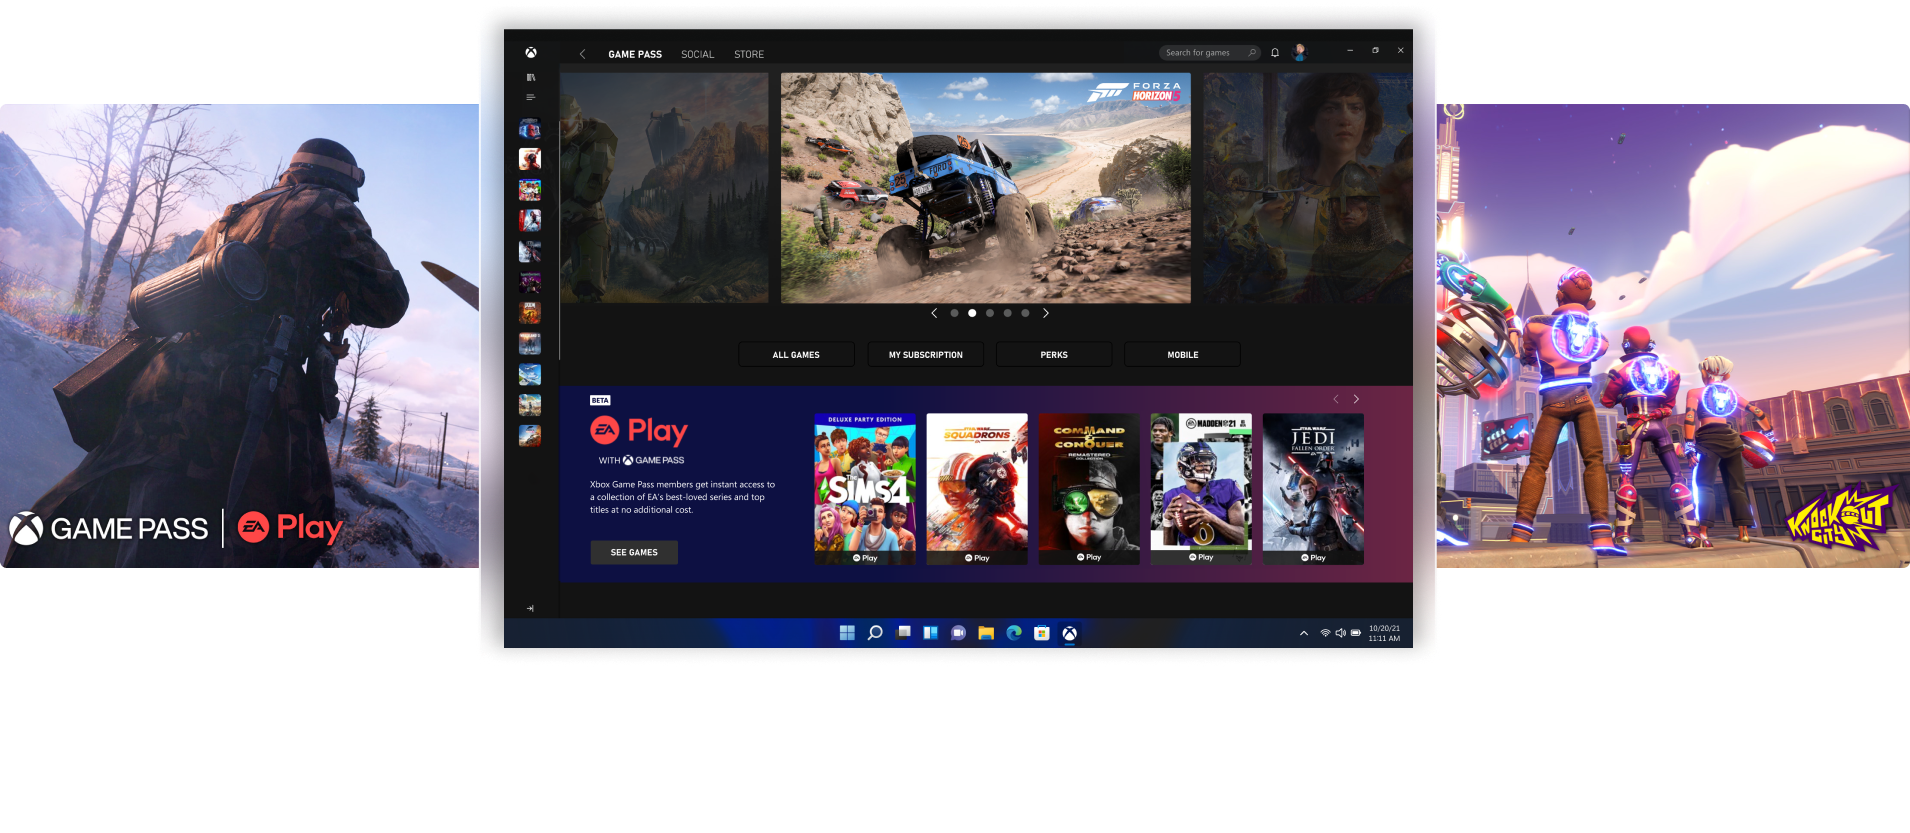
Task: Open Task View on the taskbar
Action: (903, 633)
